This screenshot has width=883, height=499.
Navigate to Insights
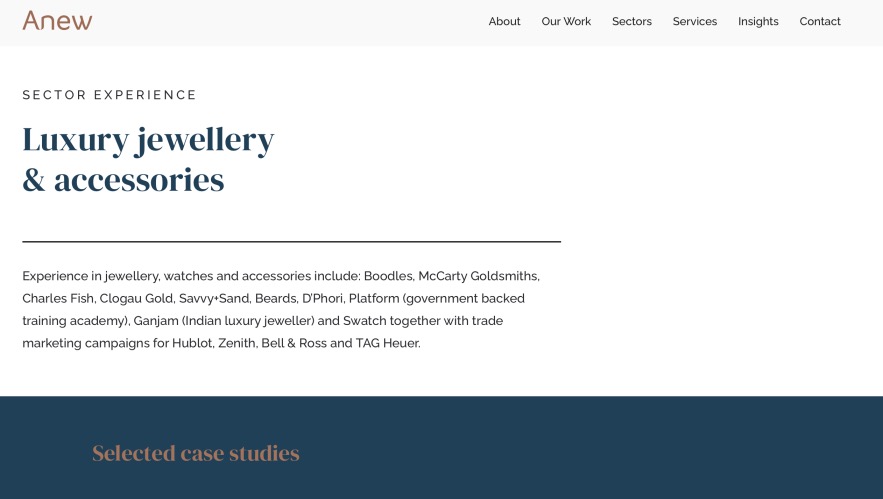tap(758, 22)
